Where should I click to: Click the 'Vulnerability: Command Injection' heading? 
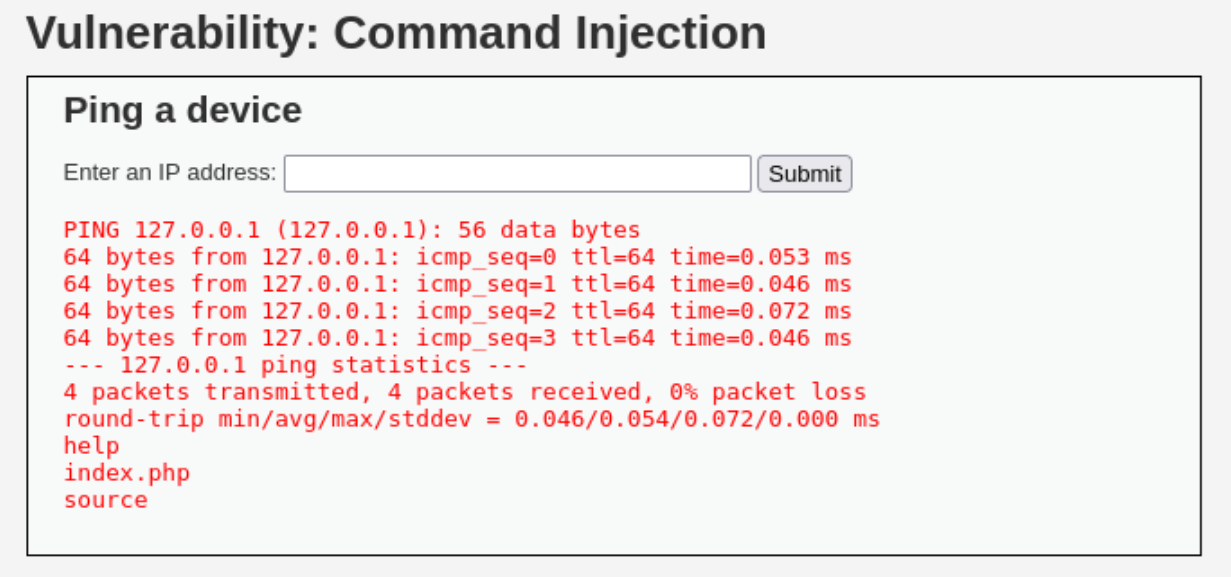(396, 33)
